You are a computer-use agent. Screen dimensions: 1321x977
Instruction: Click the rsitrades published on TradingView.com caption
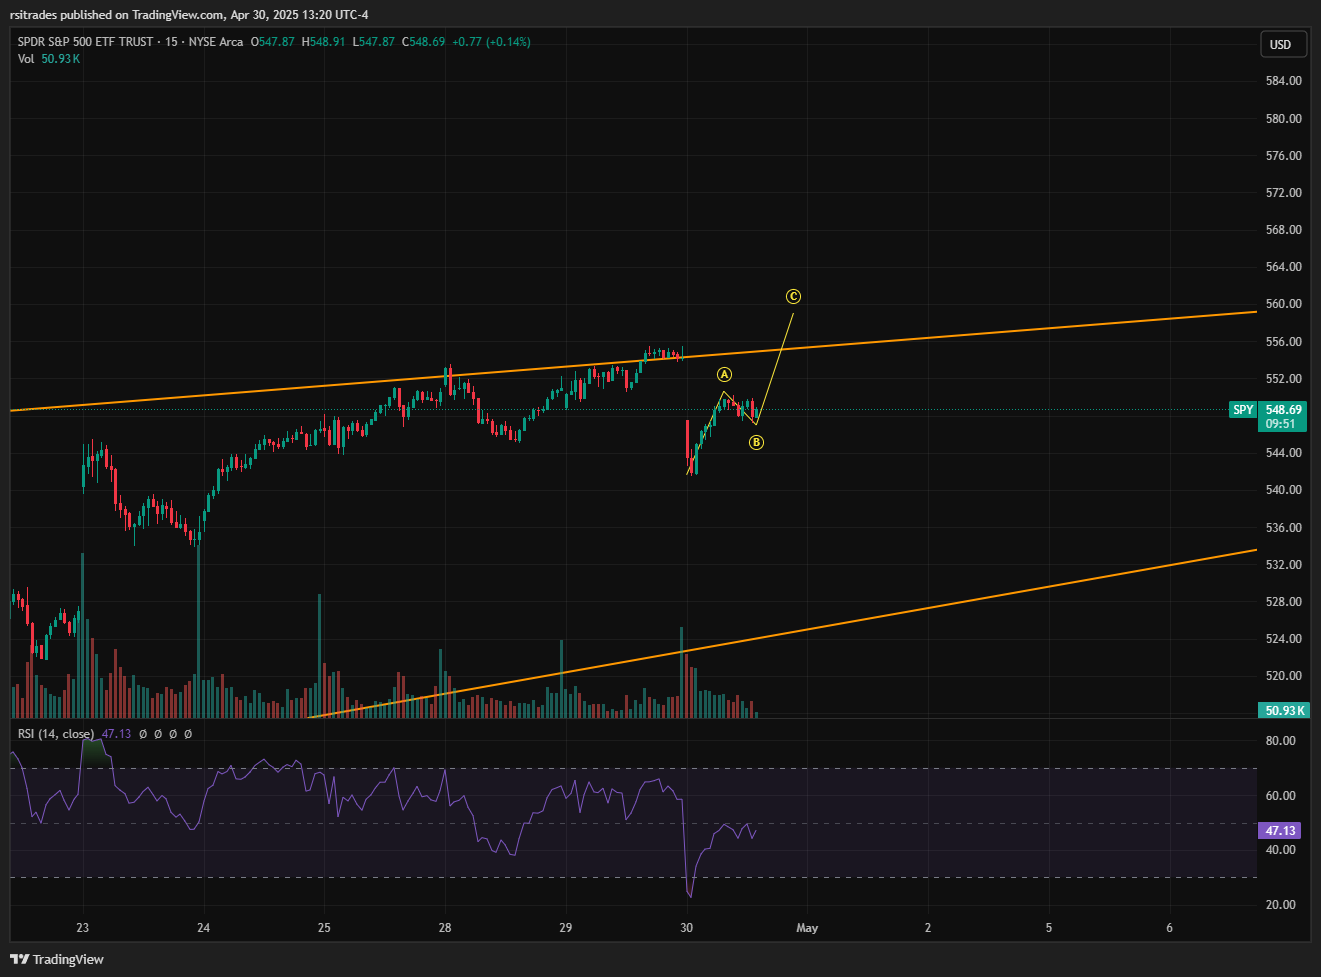[x=189, y=14]
